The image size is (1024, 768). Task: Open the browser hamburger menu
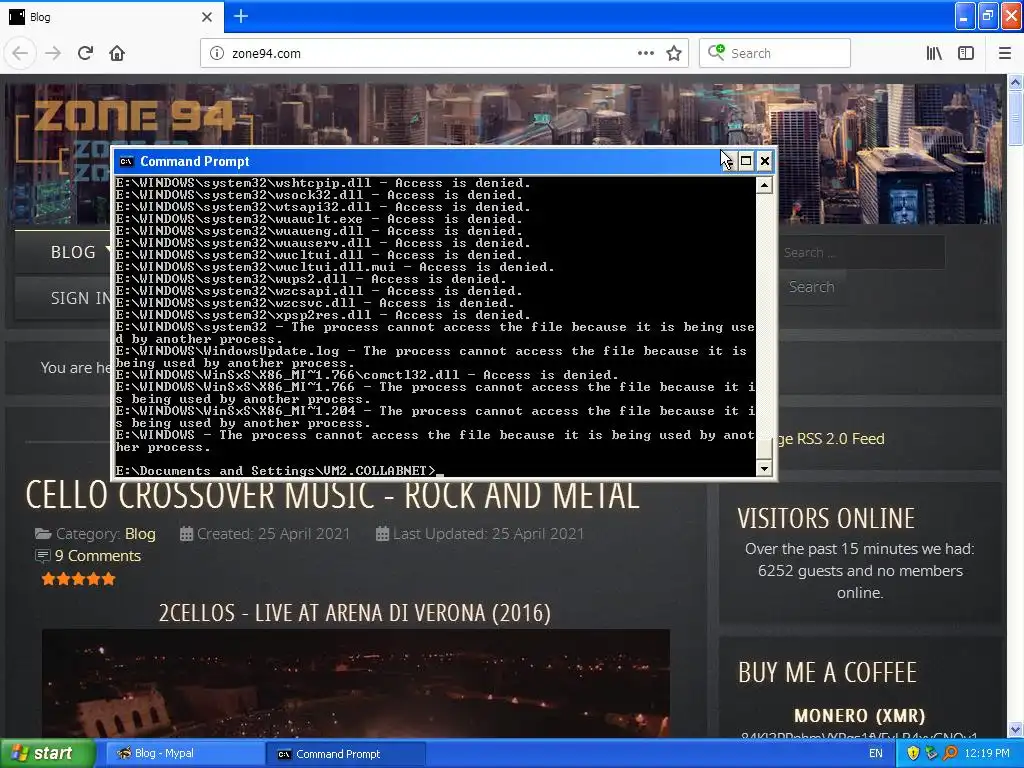tap(1004, 54)
